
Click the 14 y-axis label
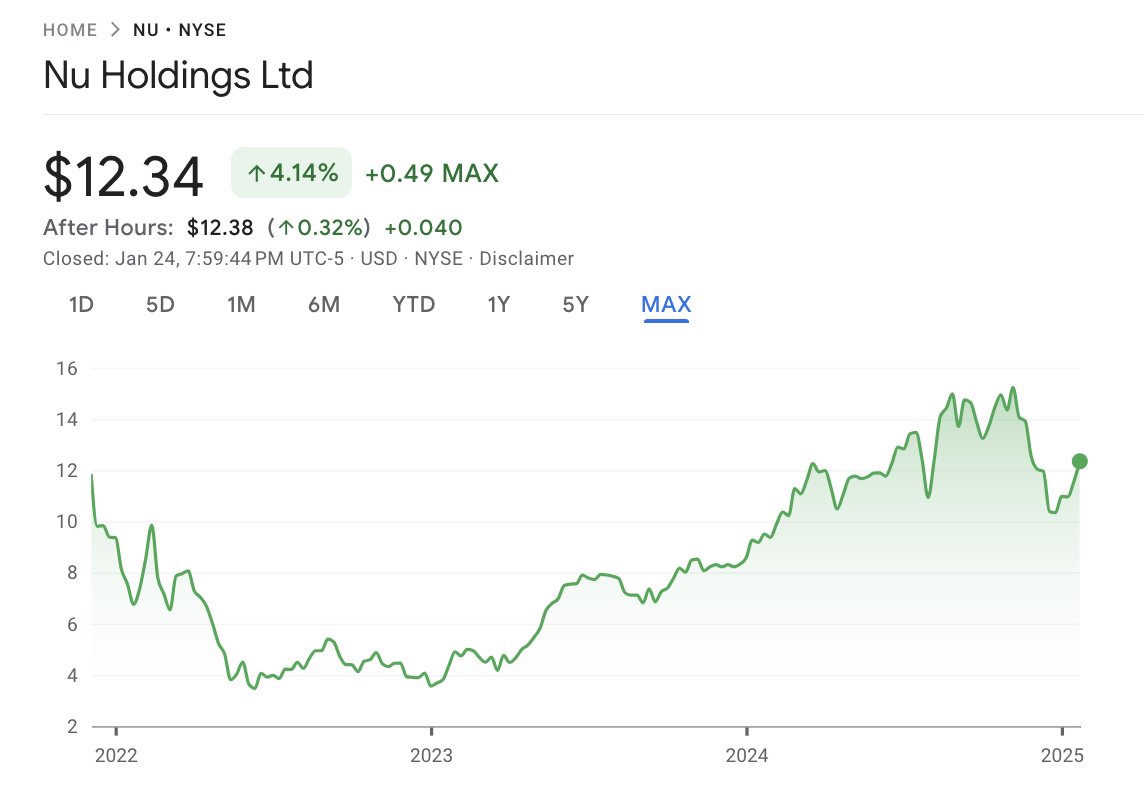coord(67,420)
